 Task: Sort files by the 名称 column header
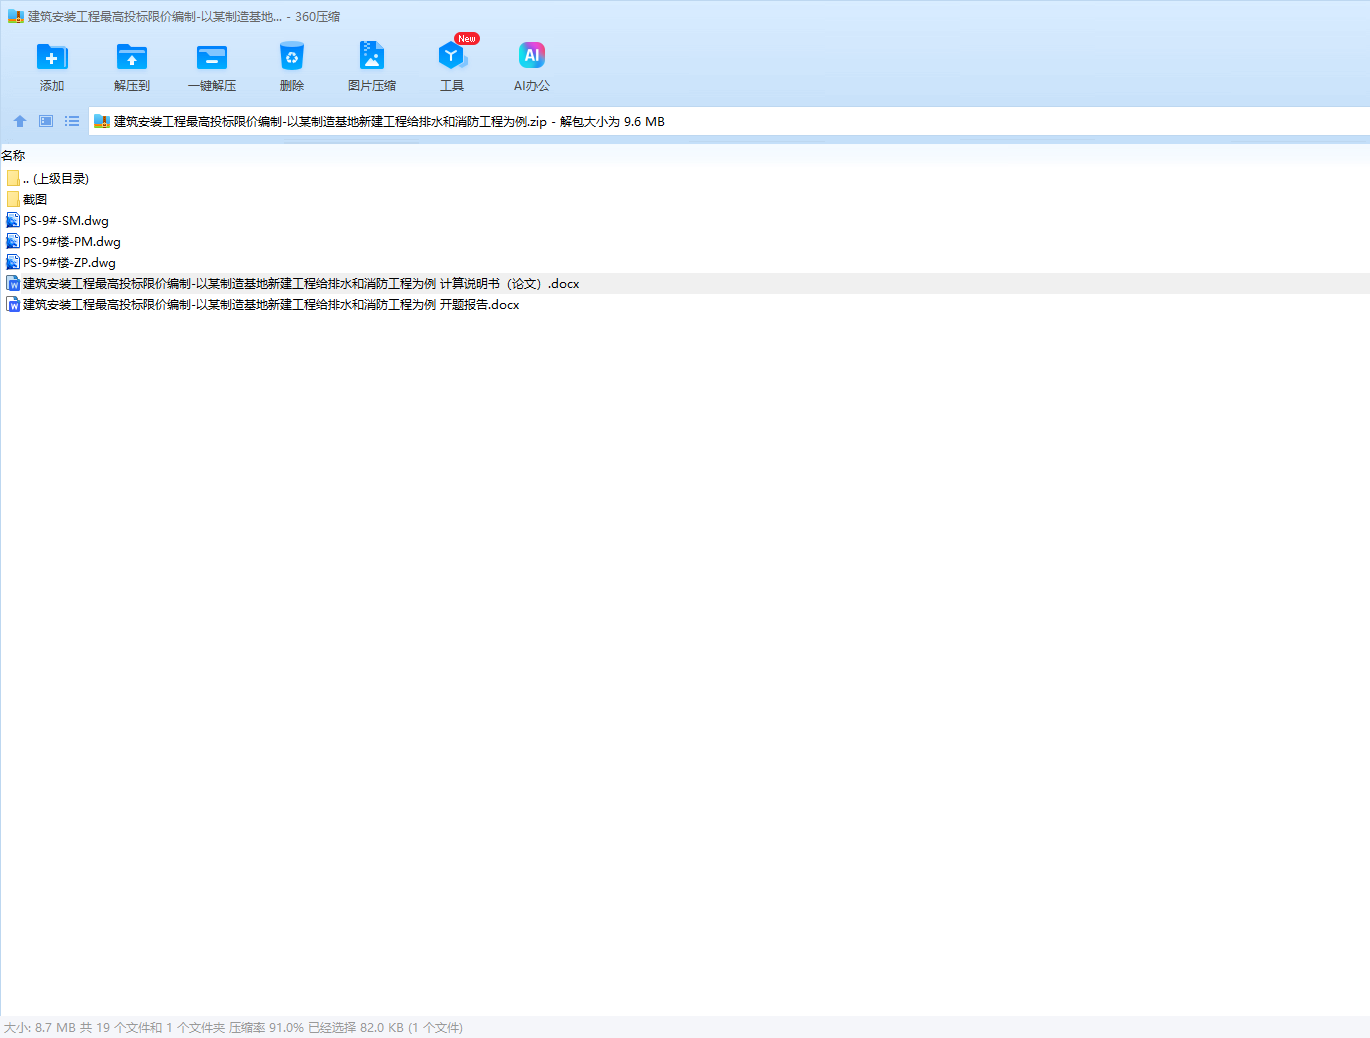(x=13, y=156)
